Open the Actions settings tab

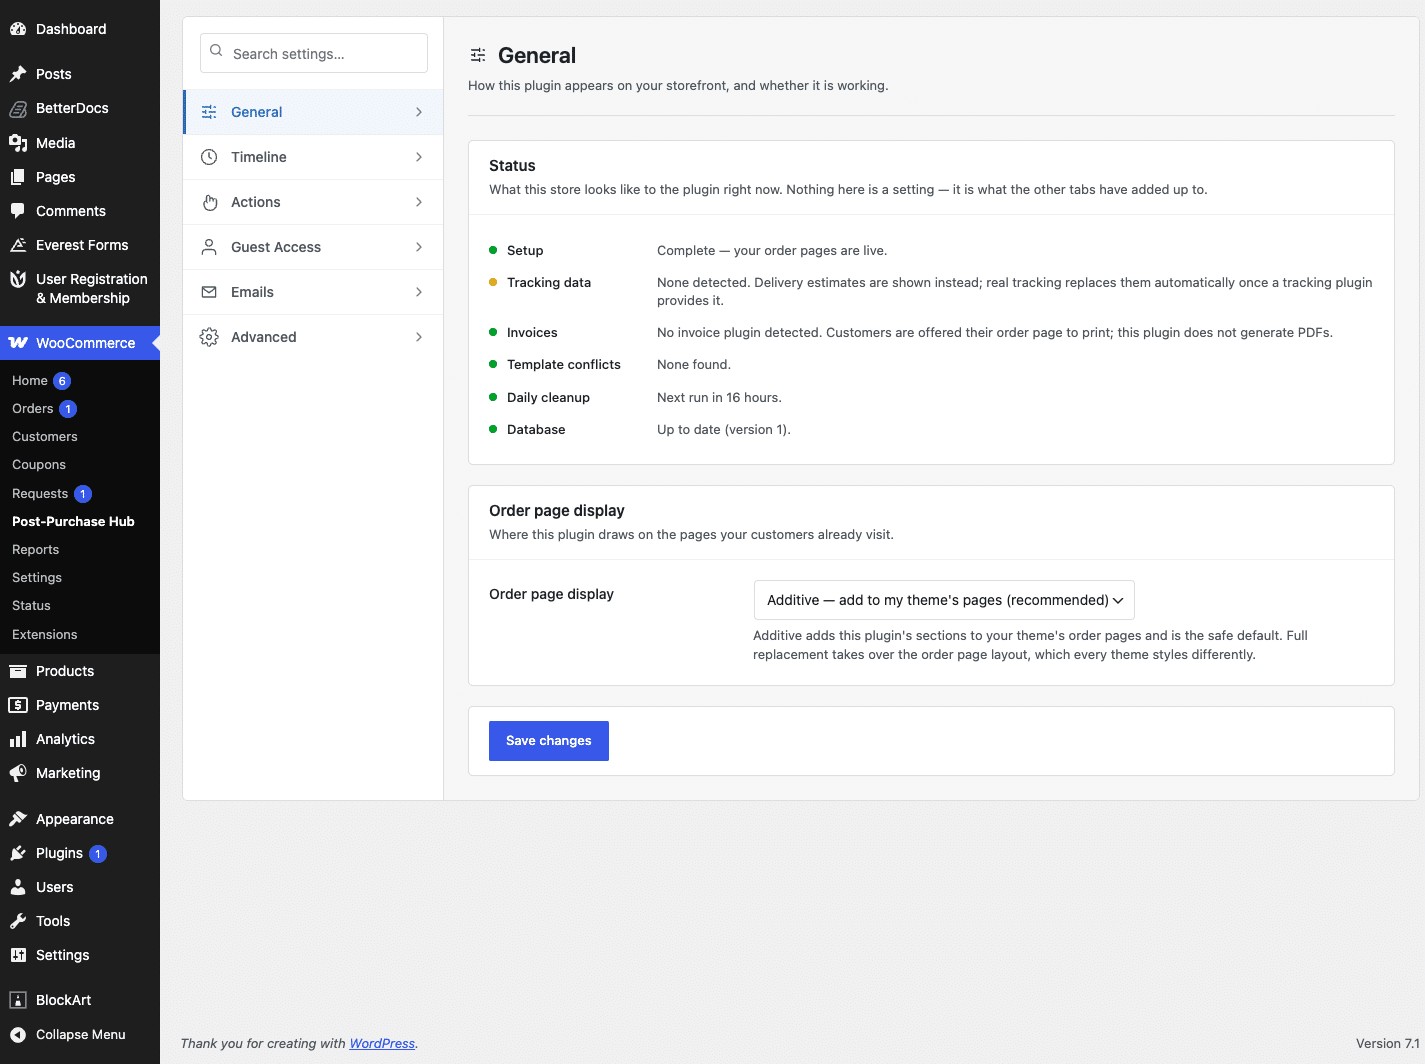pos(313,202)
